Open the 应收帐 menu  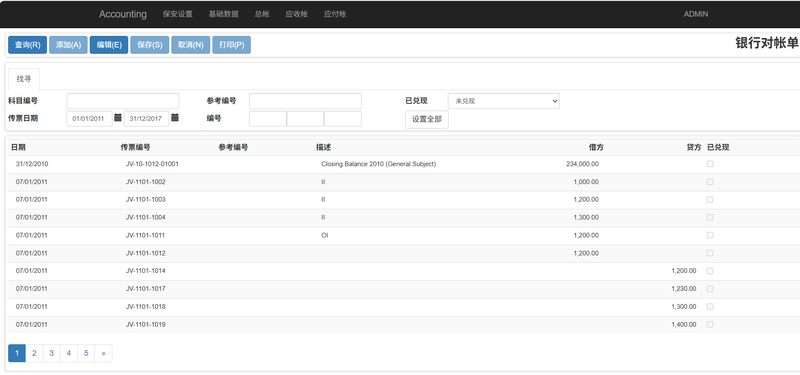(296, 14)
